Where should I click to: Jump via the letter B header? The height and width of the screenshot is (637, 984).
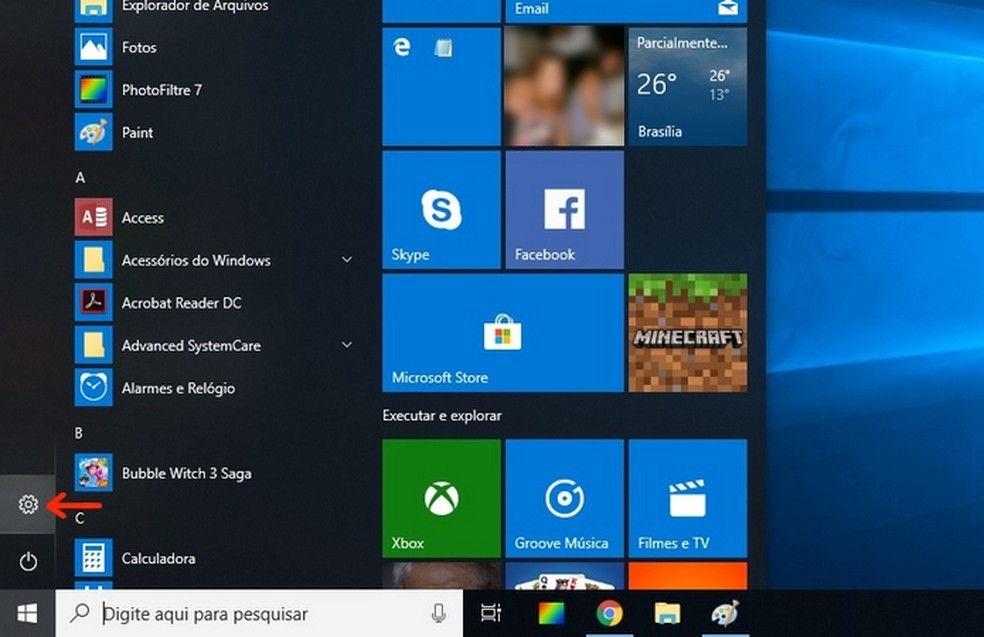78,433
